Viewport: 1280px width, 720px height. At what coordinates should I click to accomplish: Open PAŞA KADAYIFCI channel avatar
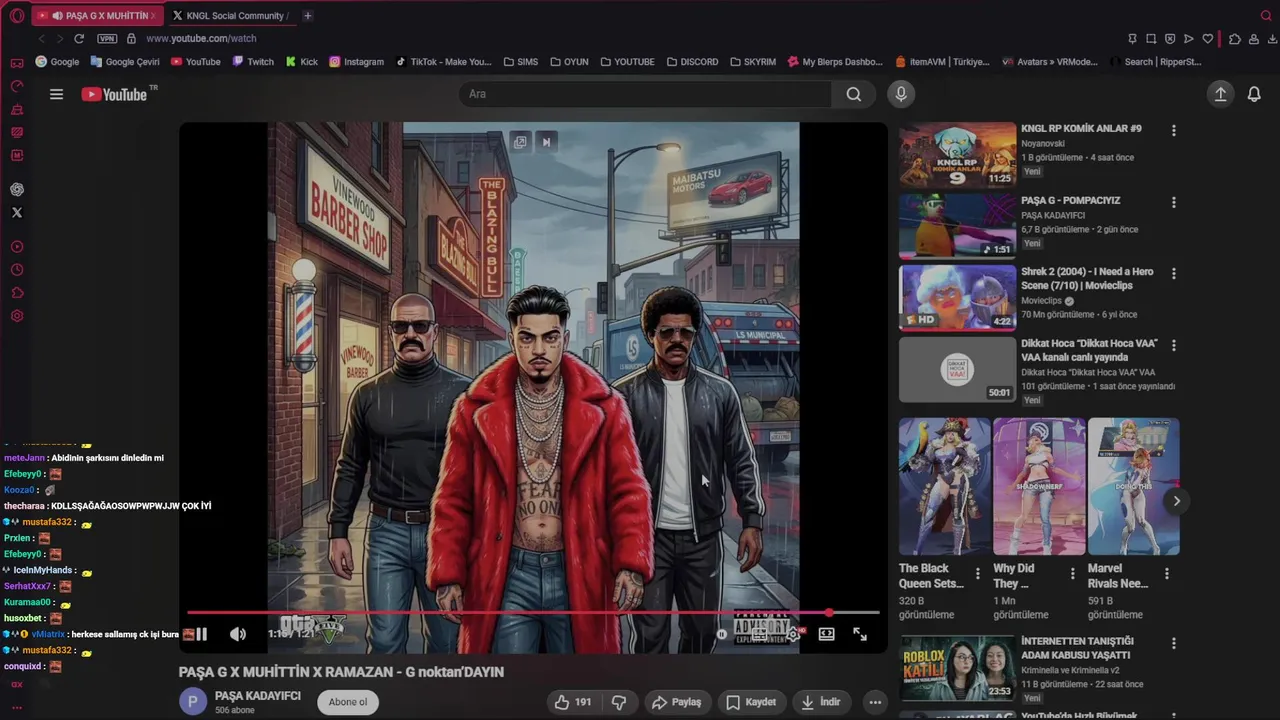tap(193, 702)
